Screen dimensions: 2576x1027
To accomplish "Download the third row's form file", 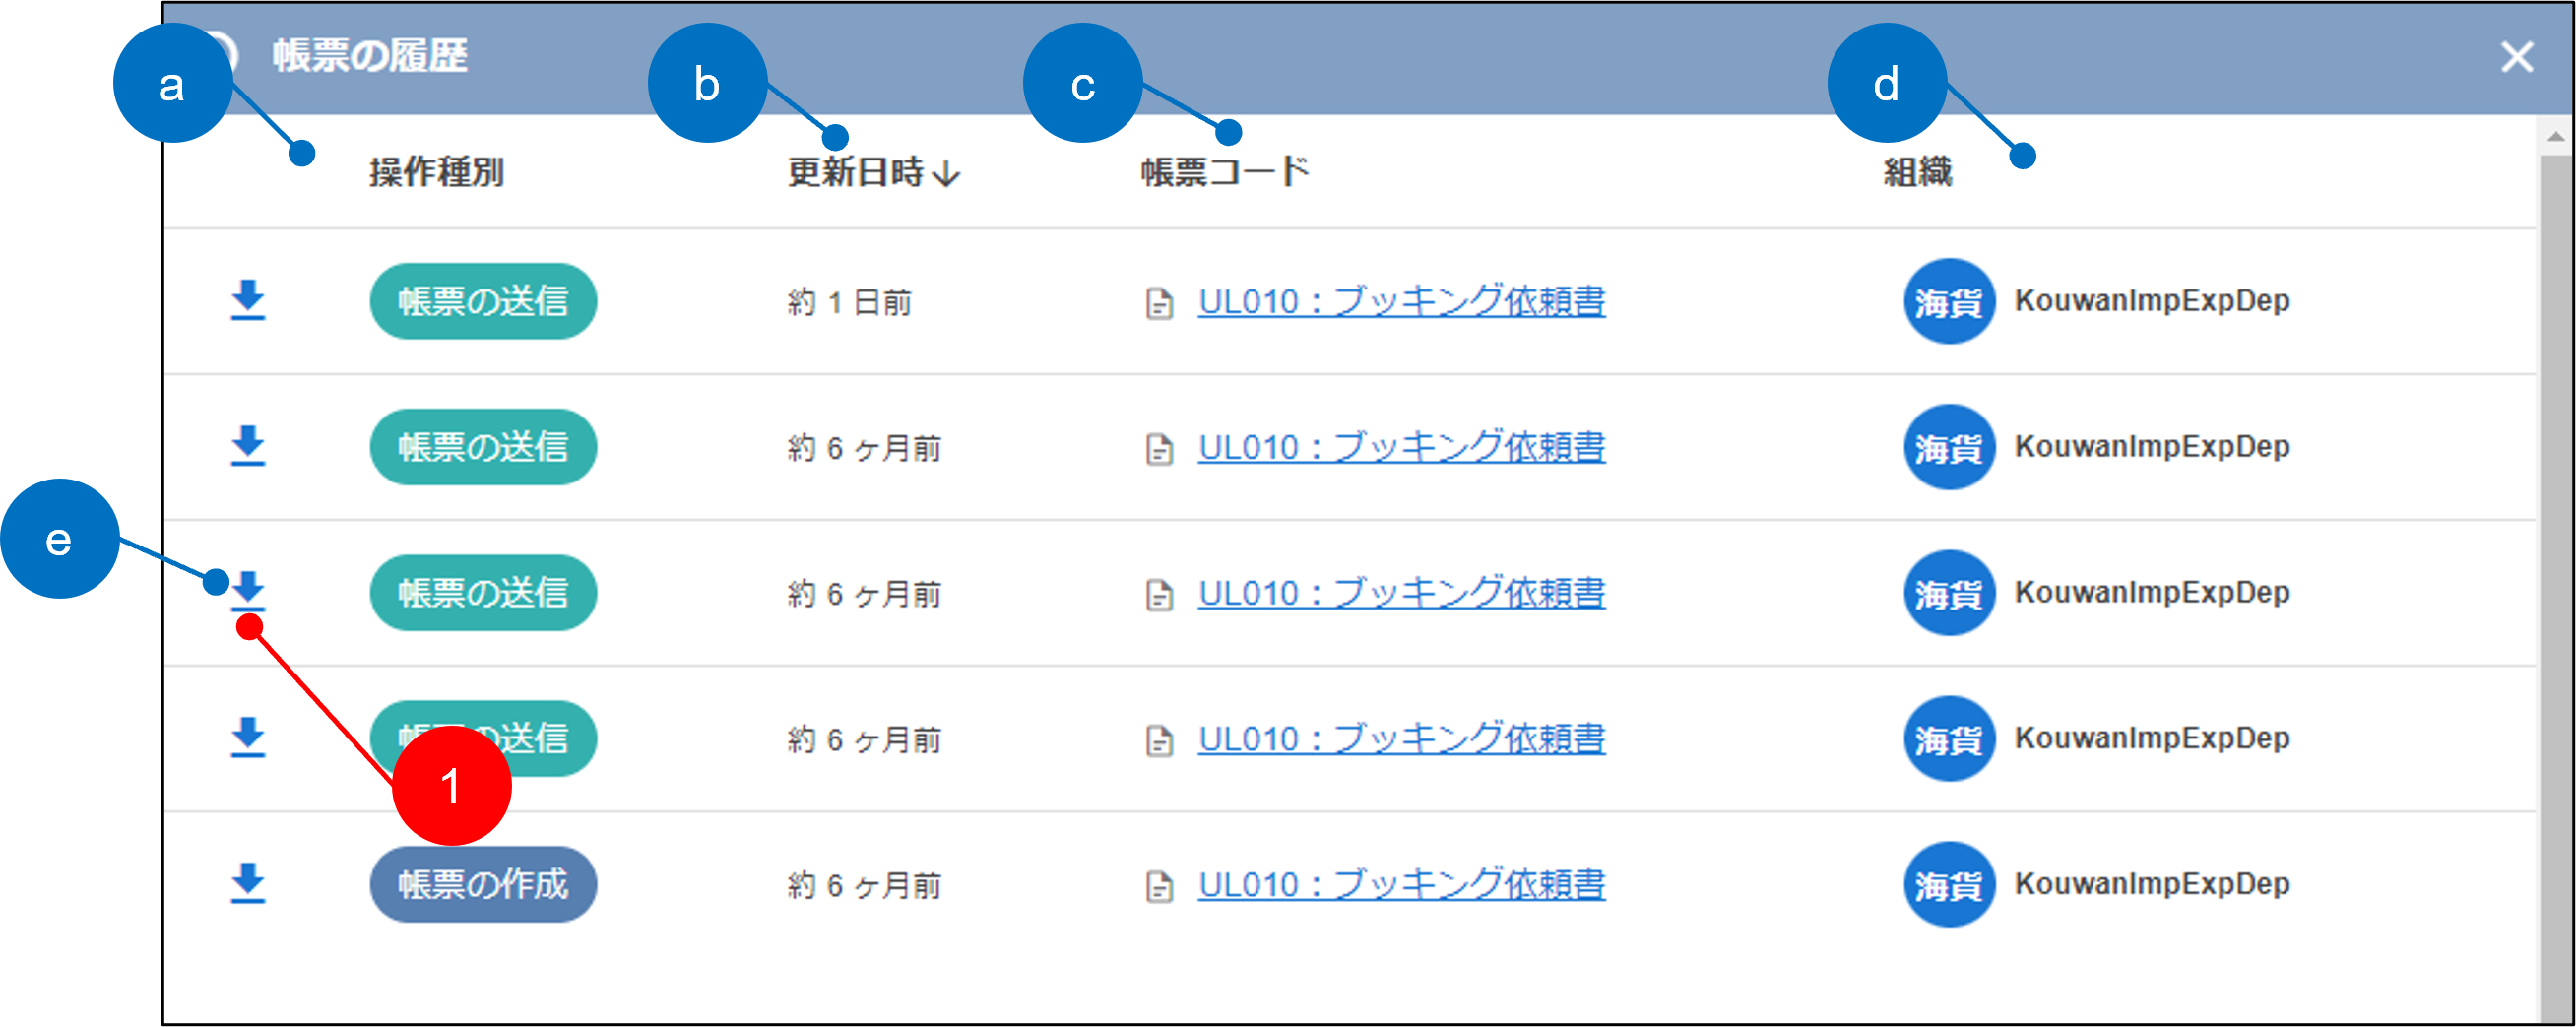I will 248,590.
